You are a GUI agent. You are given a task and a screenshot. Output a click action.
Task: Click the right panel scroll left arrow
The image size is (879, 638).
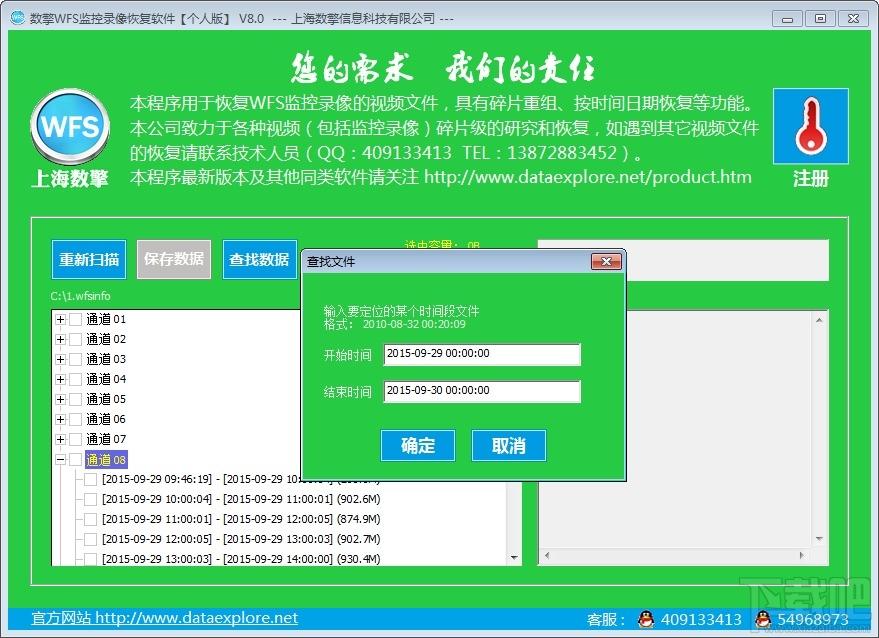tap(547, 556)
